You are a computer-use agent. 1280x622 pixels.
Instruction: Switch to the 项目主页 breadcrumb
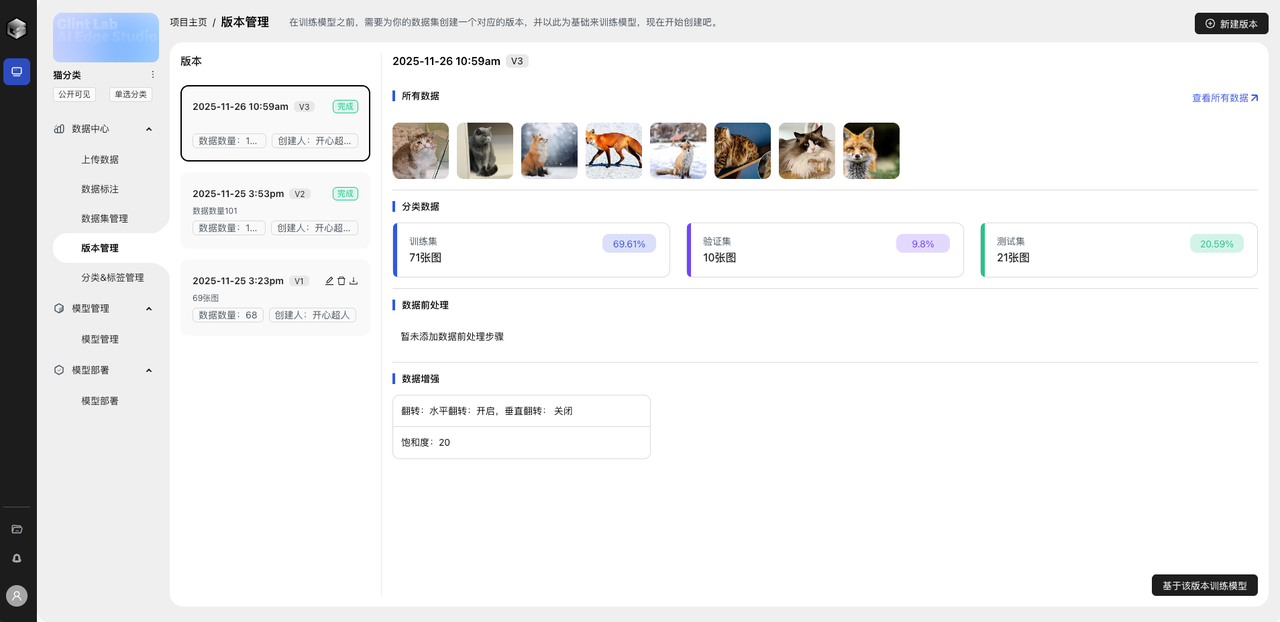click(186, 21)
